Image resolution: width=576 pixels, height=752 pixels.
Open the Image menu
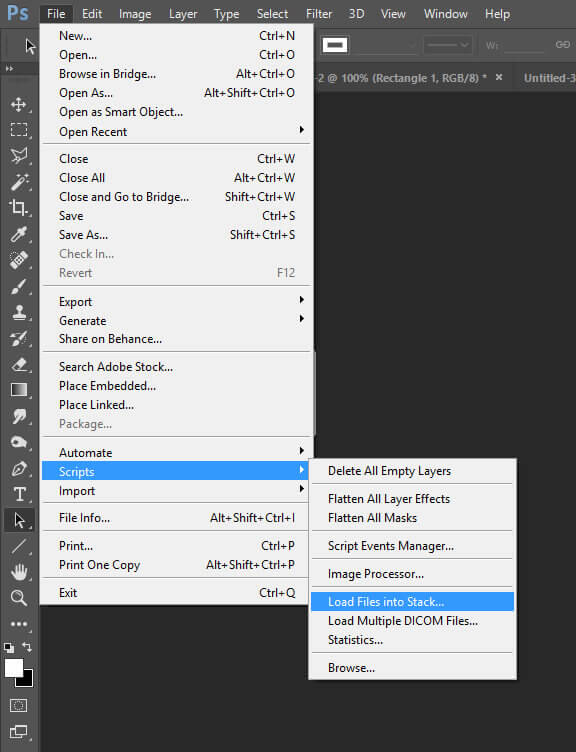[x=135, y=14]
